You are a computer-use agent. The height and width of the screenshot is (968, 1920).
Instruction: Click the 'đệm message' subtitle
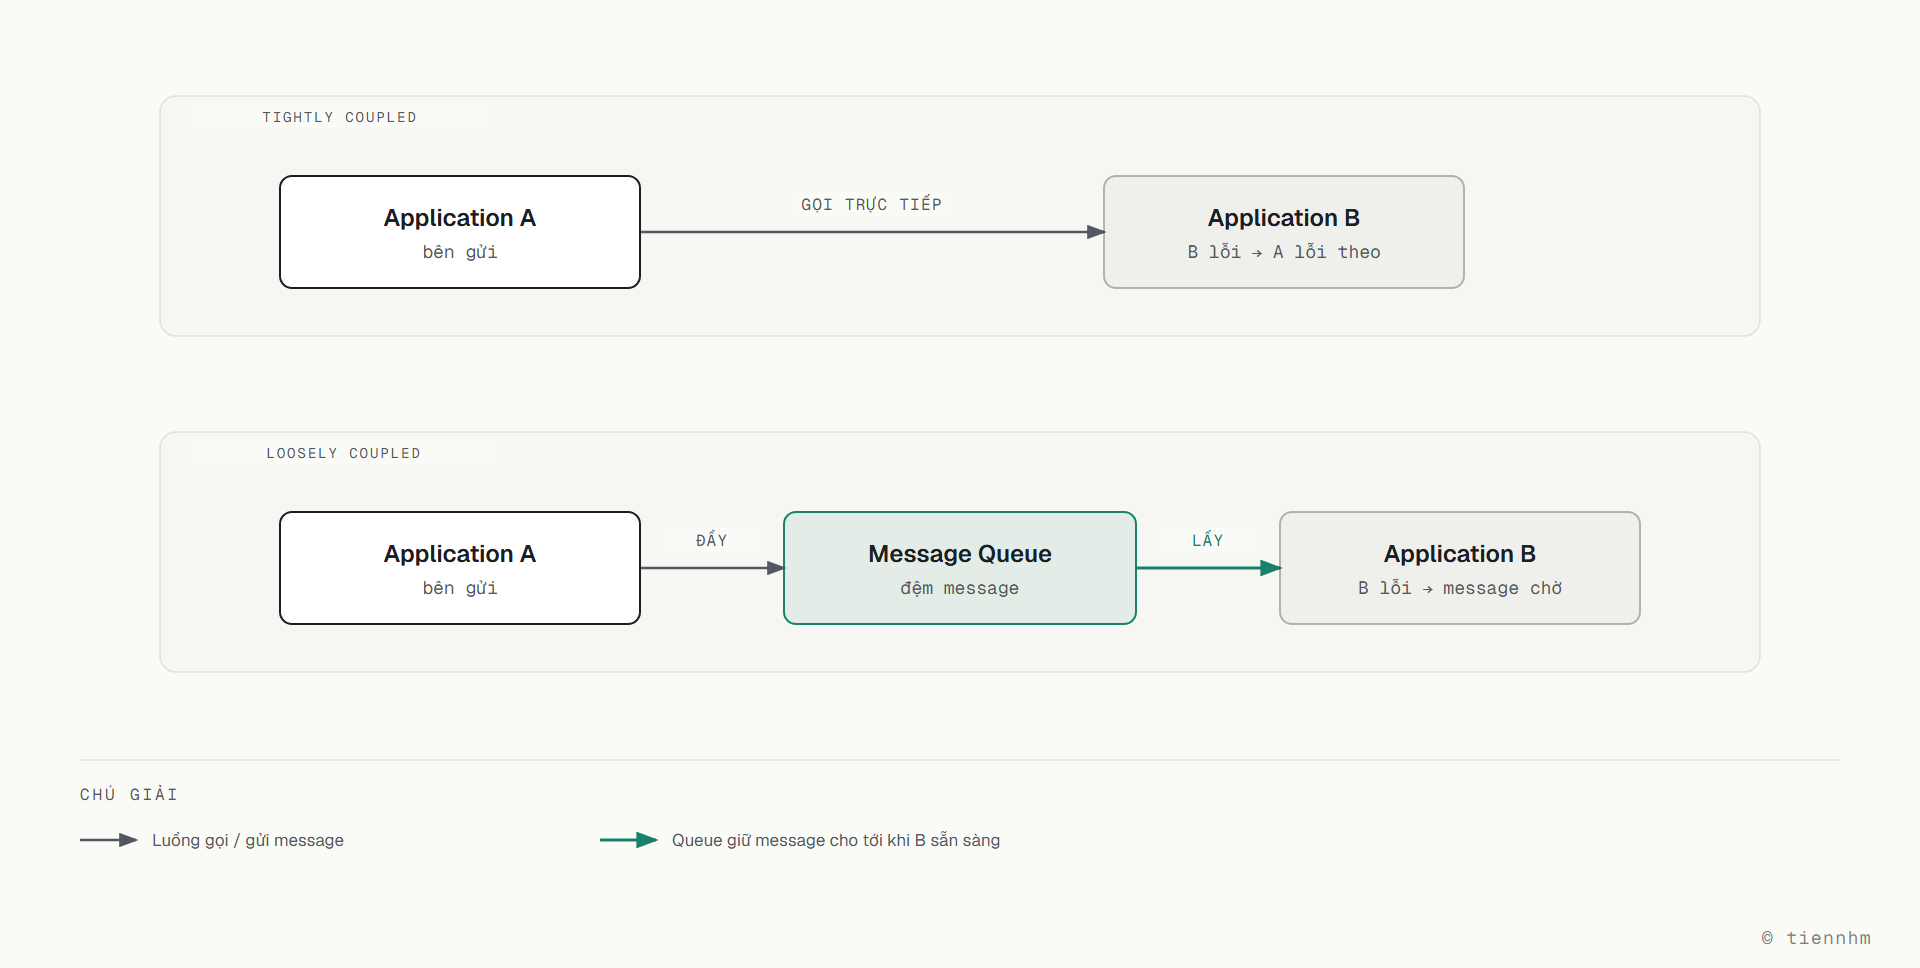pos(960,588)
